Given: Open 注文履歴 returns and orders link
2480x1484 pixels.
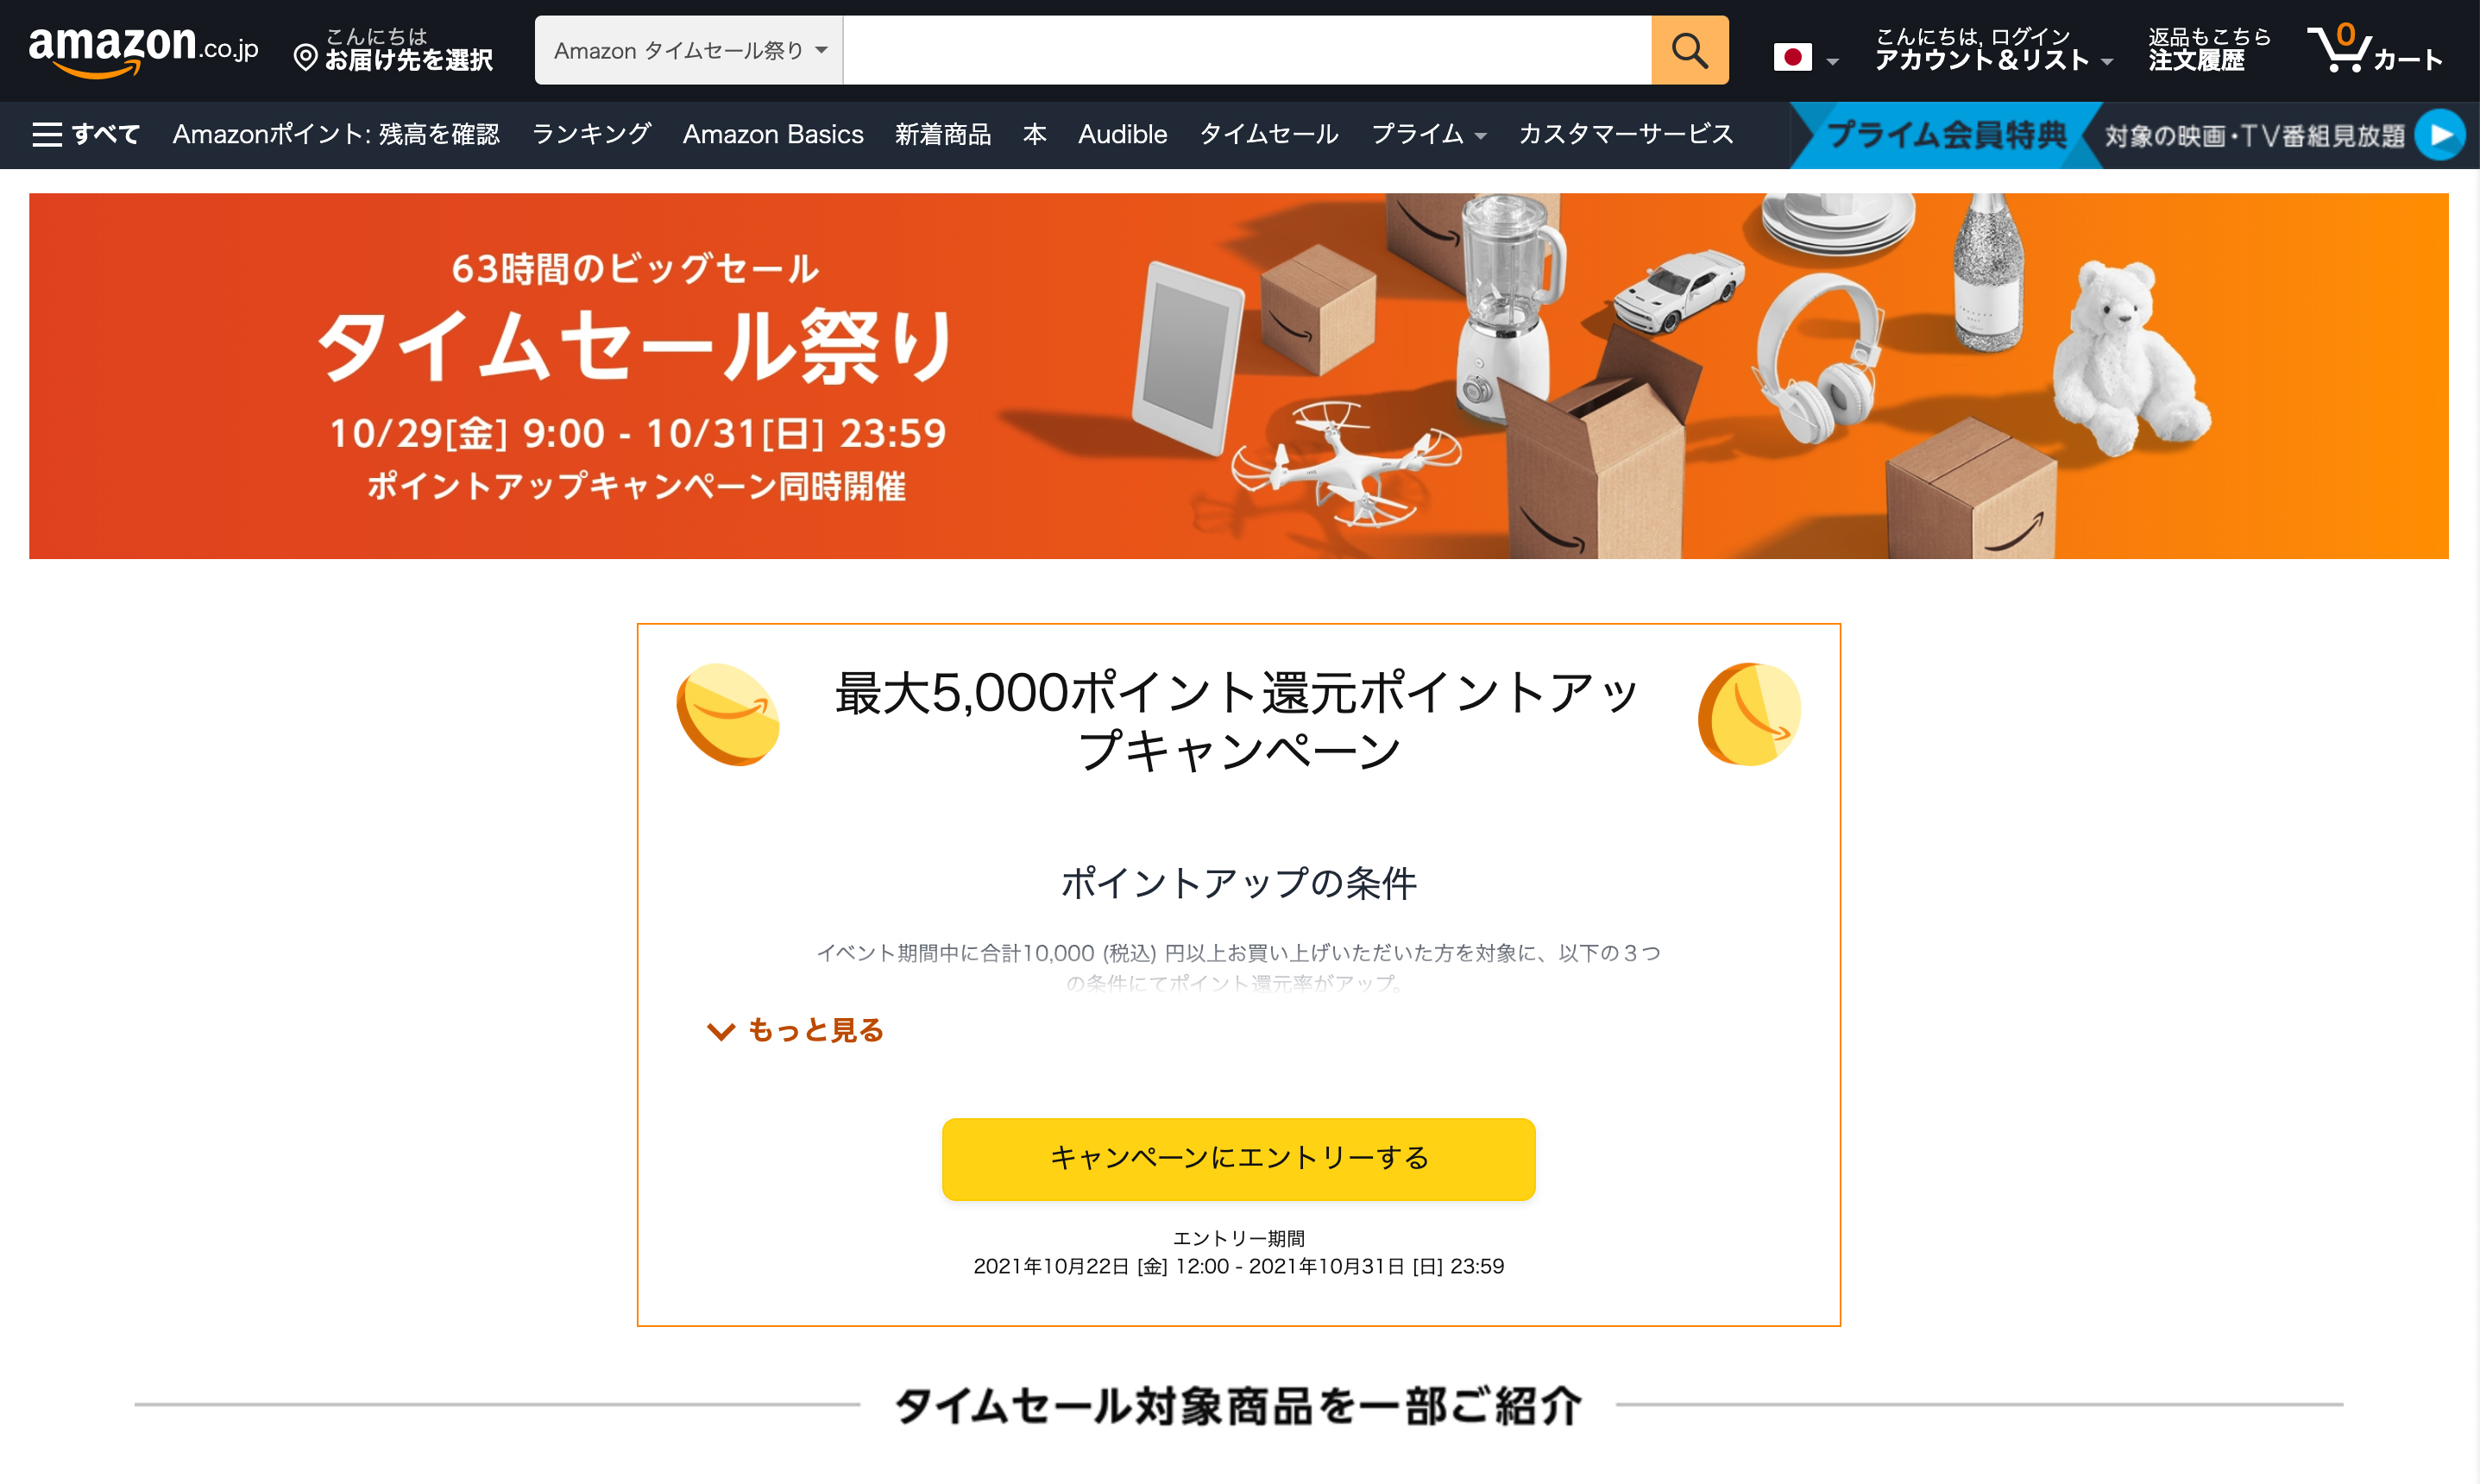Looking at the screenshot, I should [x=2209, y=50].
